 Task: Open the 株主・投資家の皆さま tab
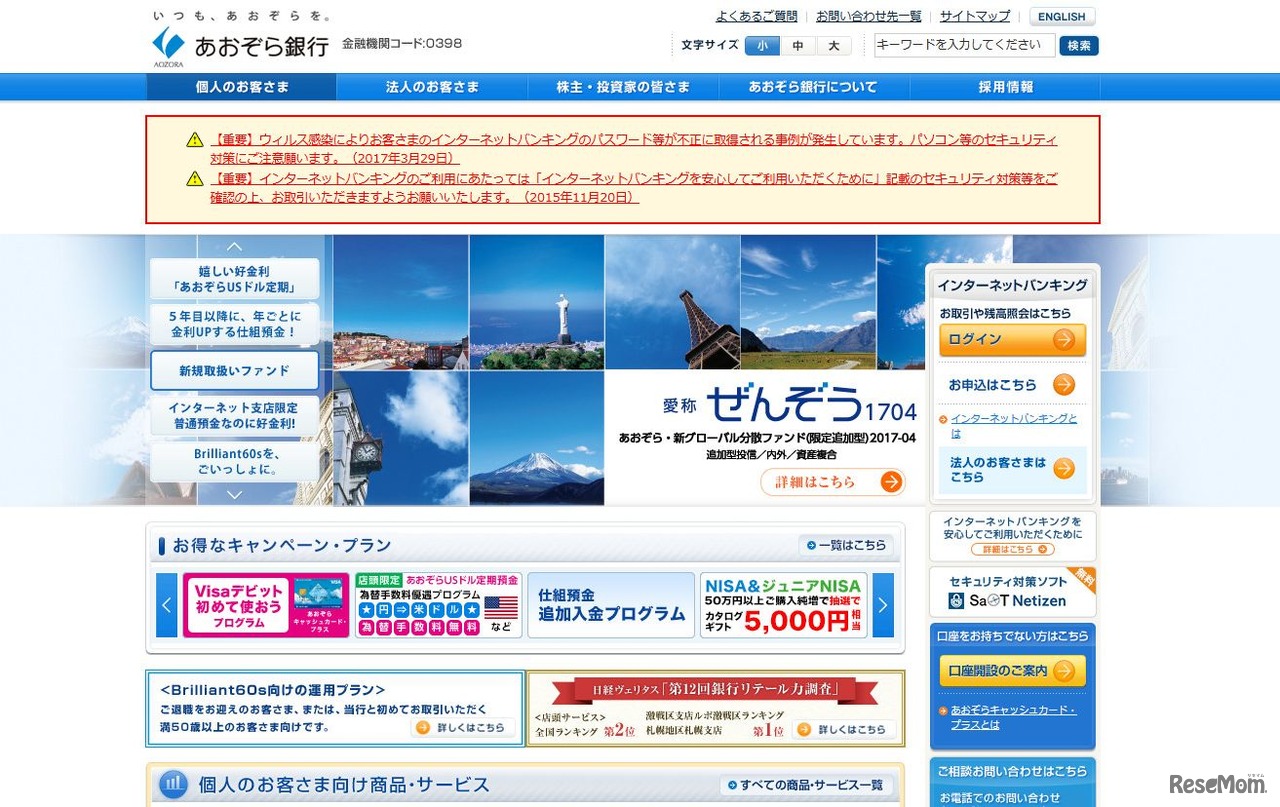tap(624, 87)
